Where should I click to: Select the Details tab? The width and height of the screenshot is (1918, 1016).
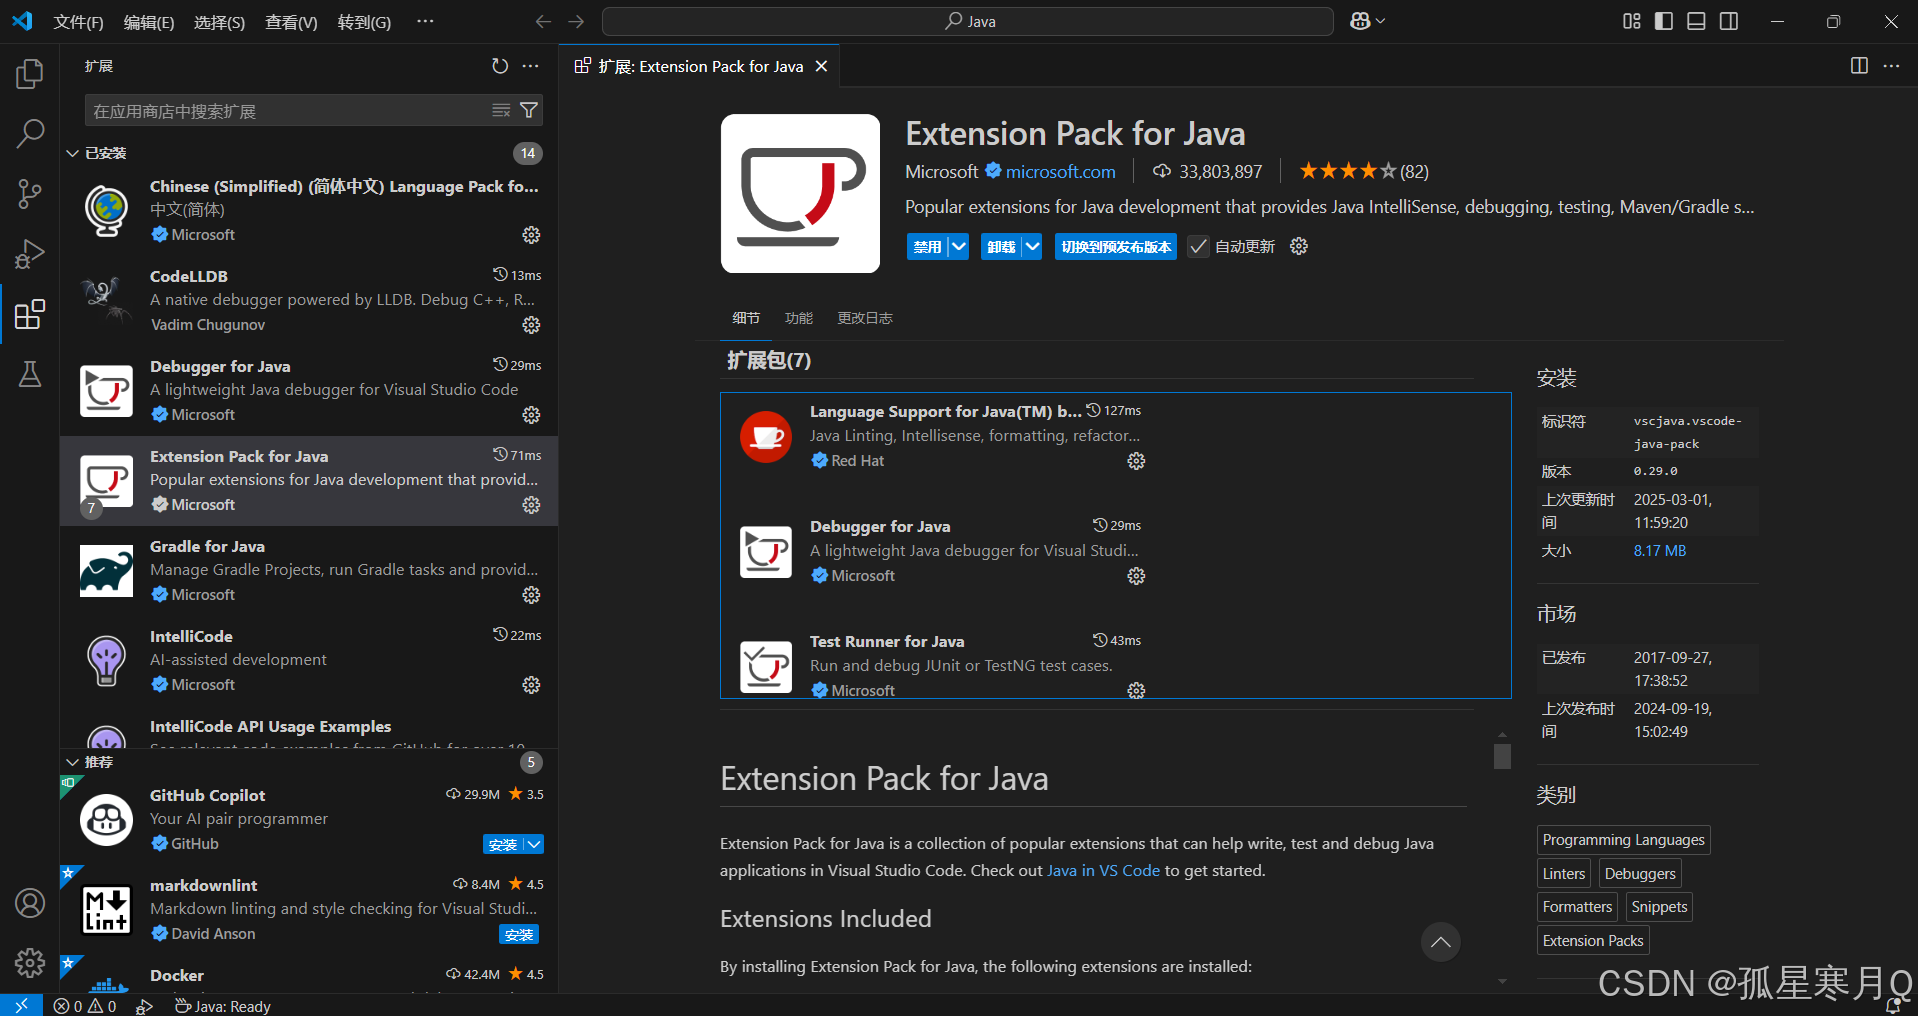point(746,318)
